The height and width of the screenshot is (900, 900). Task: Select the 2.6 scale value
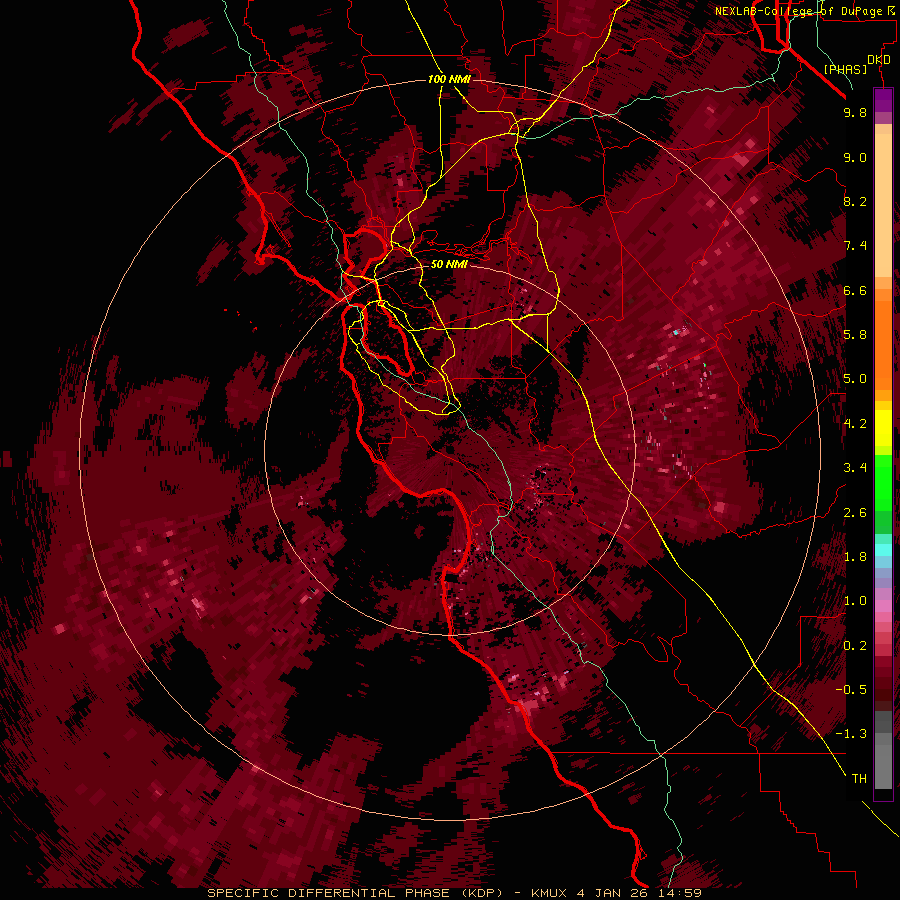(855, 513)
